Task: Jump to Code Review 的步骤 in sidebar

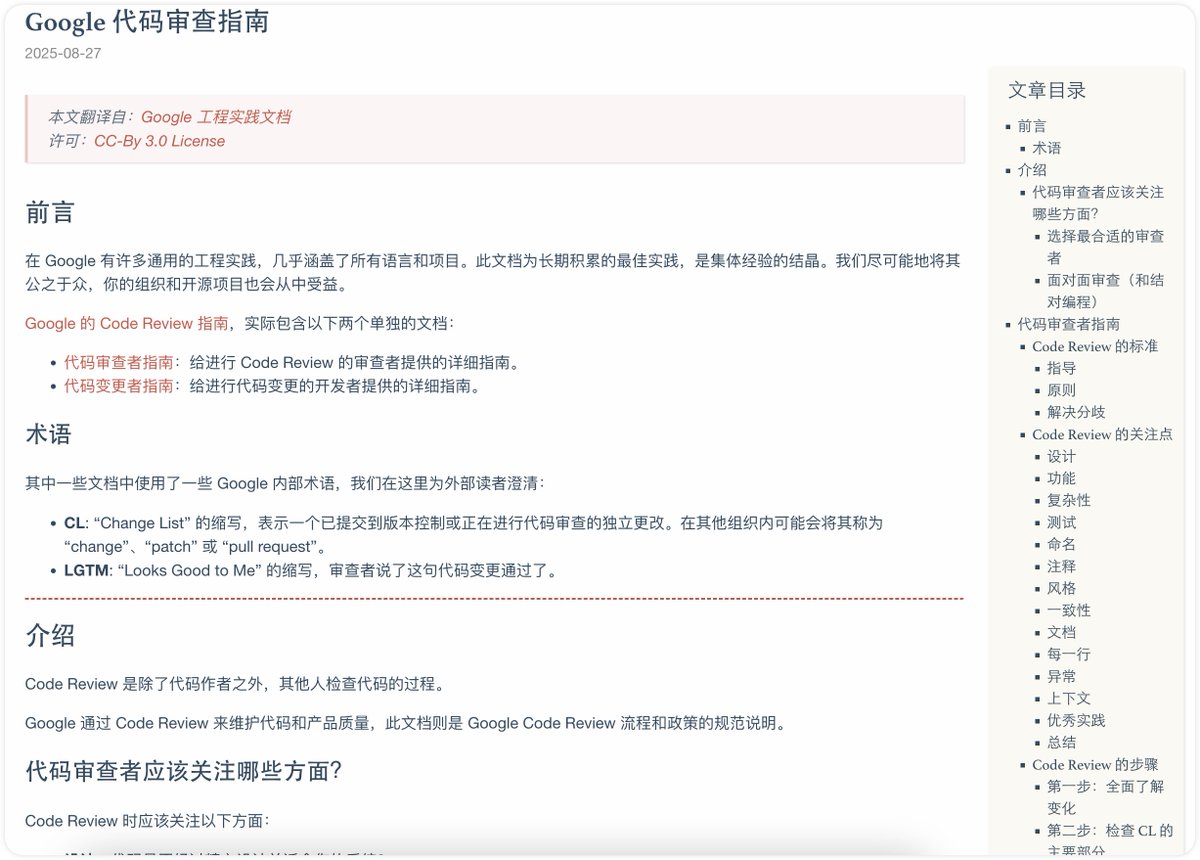Action: (x=1095, y=764)
